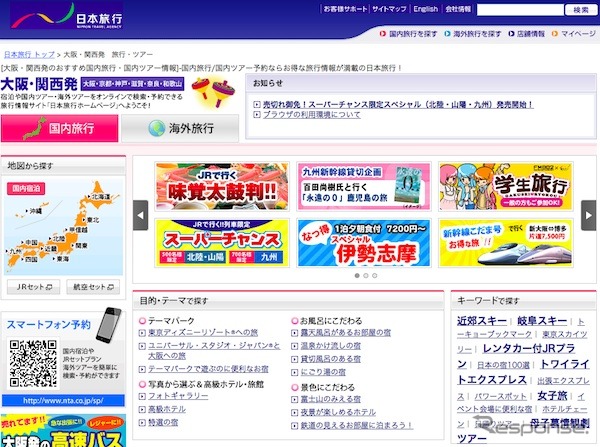Click the 国内宿泊 label on the map

tap(26, 188)
